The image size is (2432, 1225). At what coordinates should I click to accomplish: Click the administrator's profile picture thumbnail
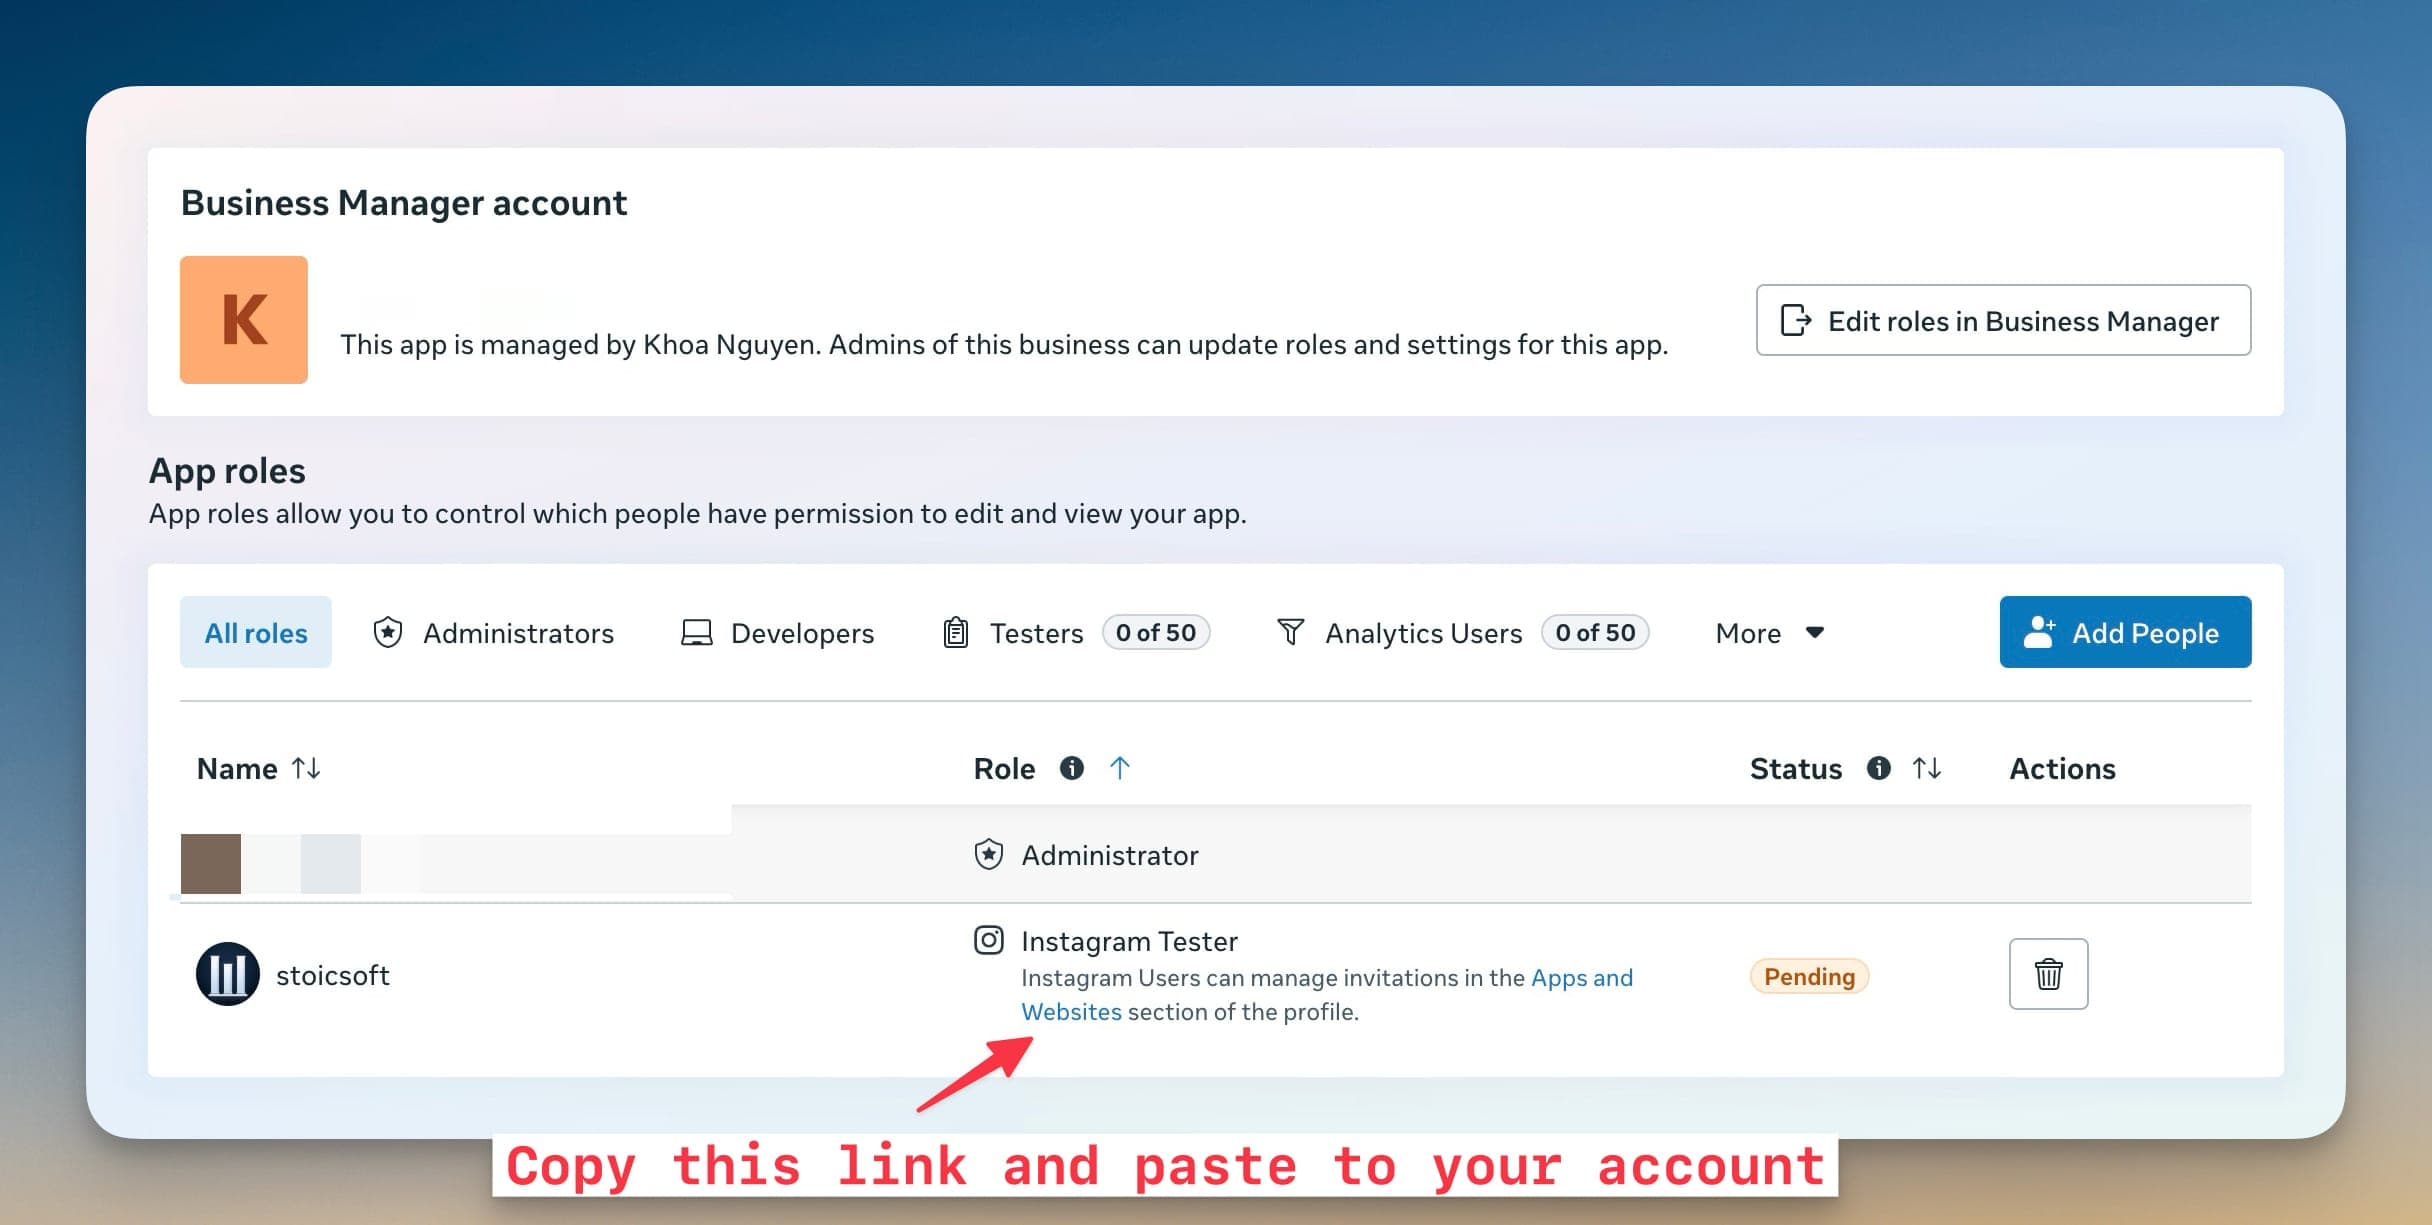coord(211,863)
